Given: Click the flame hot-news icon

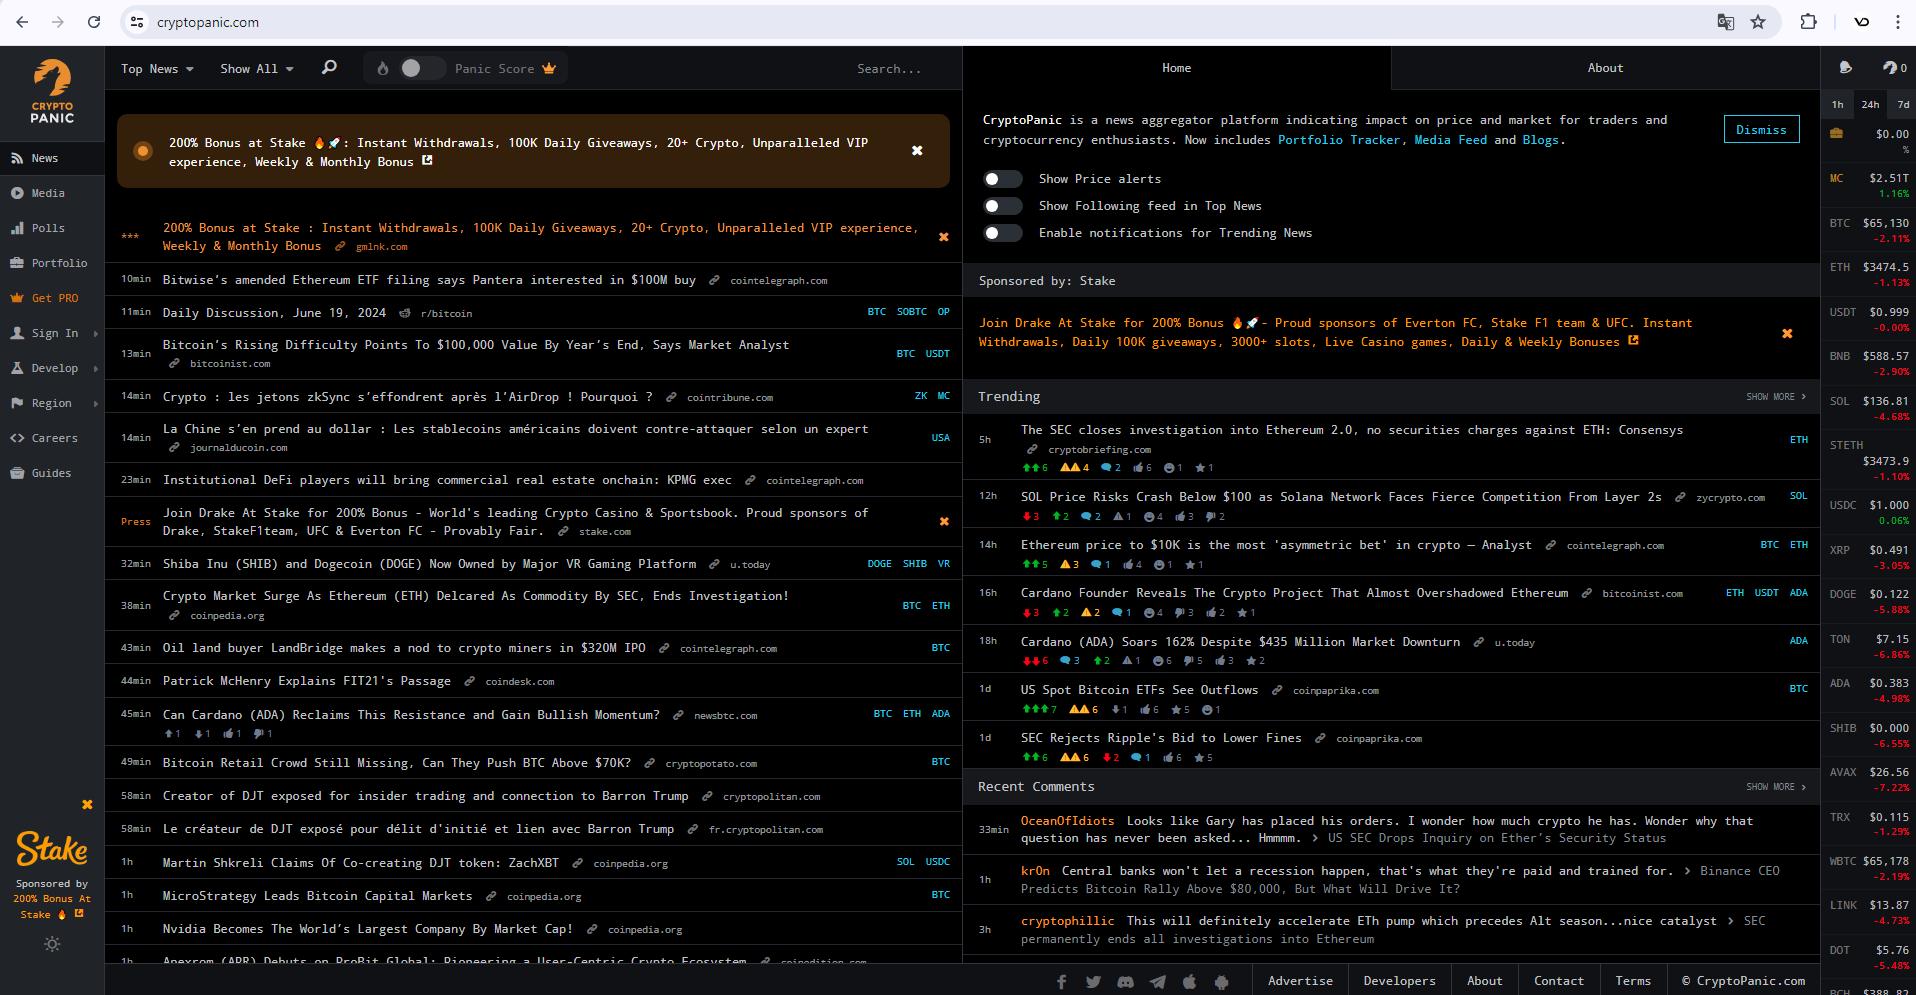Looking at the screenshot, I should (382, 68).
